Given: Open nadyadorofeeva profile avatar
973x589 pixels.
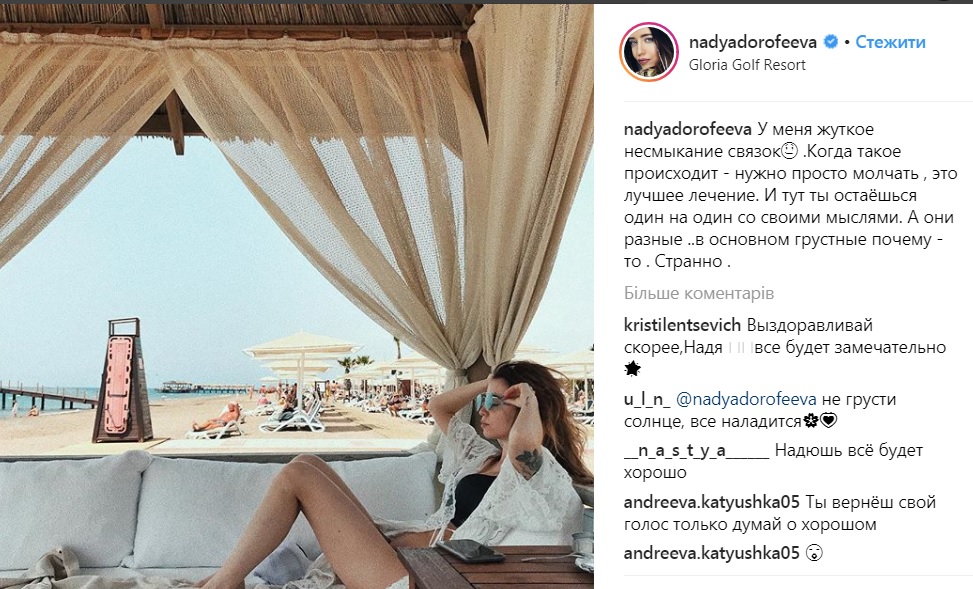Looking at the screenshot, I should [x=648, y=52].
